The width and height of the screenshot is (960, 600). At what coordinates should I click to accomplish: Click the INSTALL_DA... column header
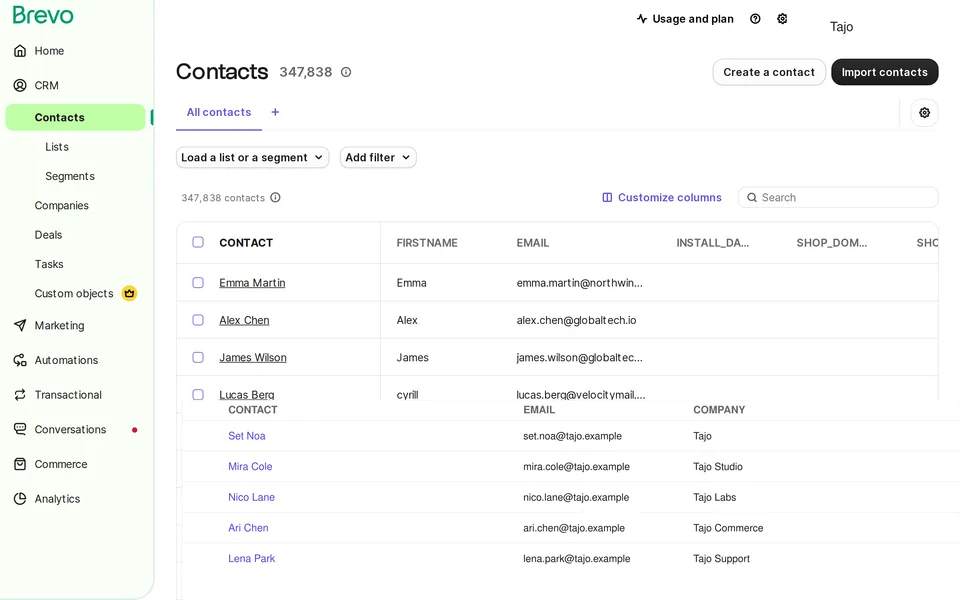(x=713, y=243)
